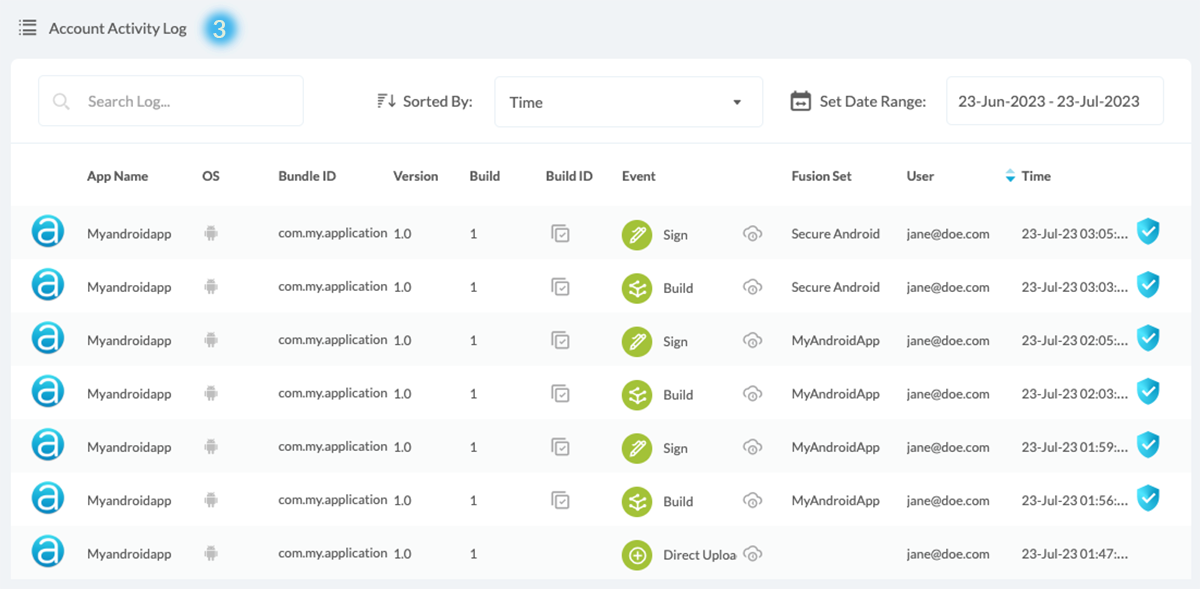Click the eye icon on the Direct Upload row
The image size is (1200, 589).
pyautogui.click(x=751, y=554)
